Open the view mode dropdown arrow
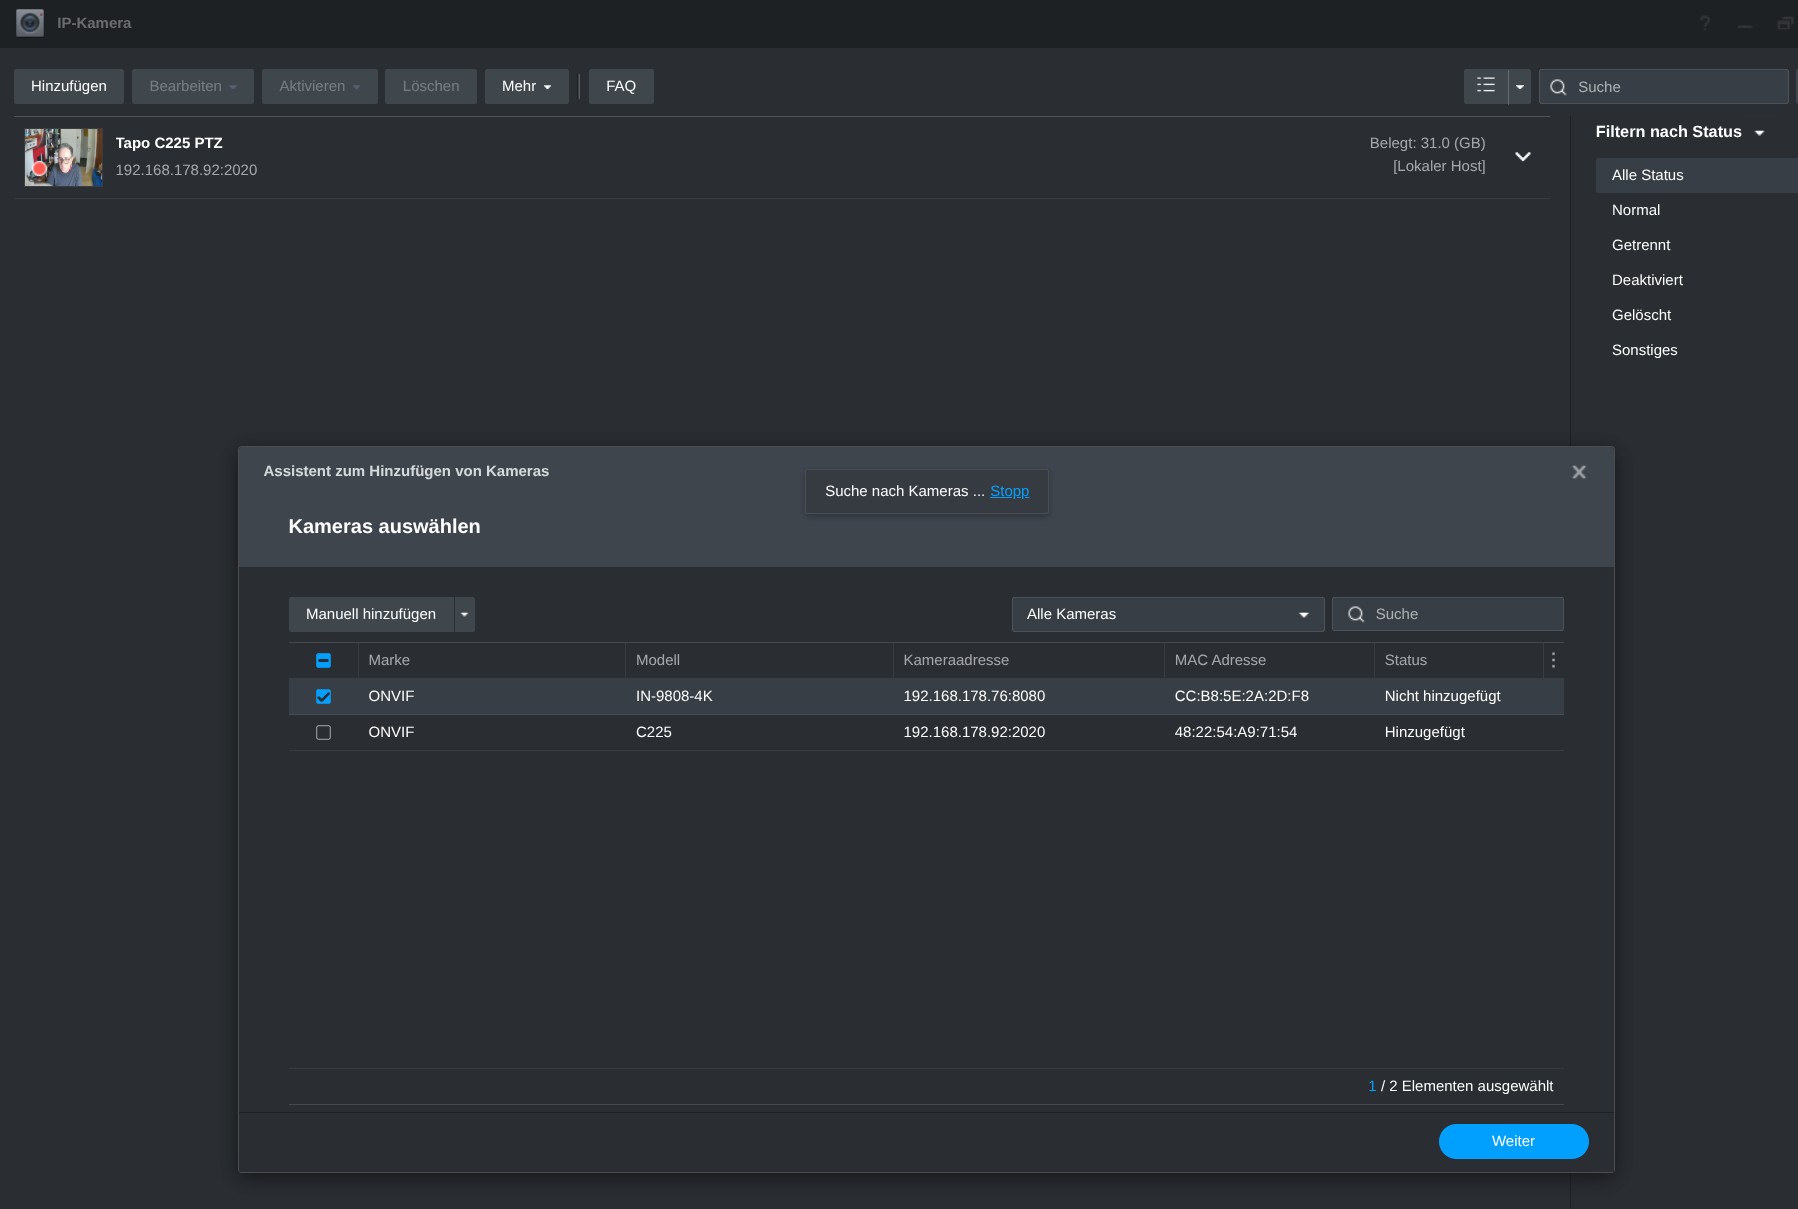The image size is (1798, 1209). 1520,87
